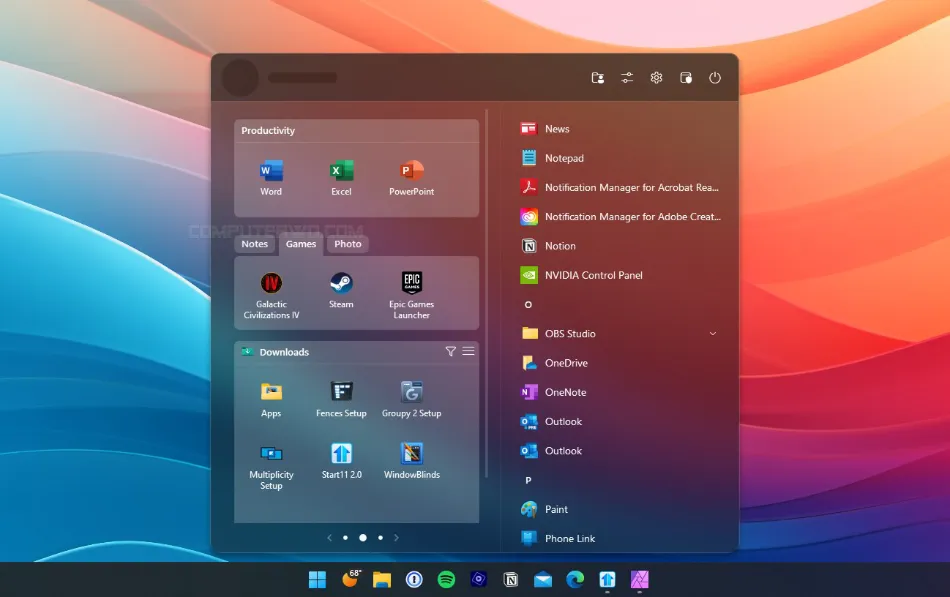
Task: Click the Downloads group title
Action: pos(284,352)
